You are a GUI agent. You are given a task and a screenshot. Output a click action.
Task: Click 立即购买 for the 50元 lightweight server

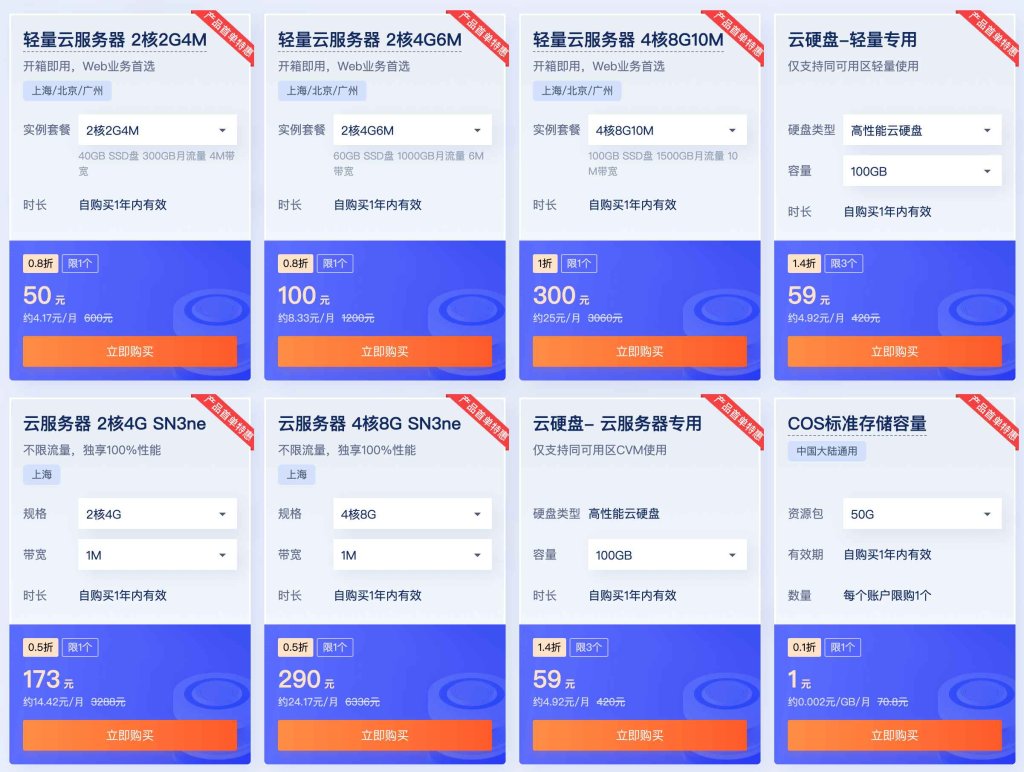(x=130, y=351)
